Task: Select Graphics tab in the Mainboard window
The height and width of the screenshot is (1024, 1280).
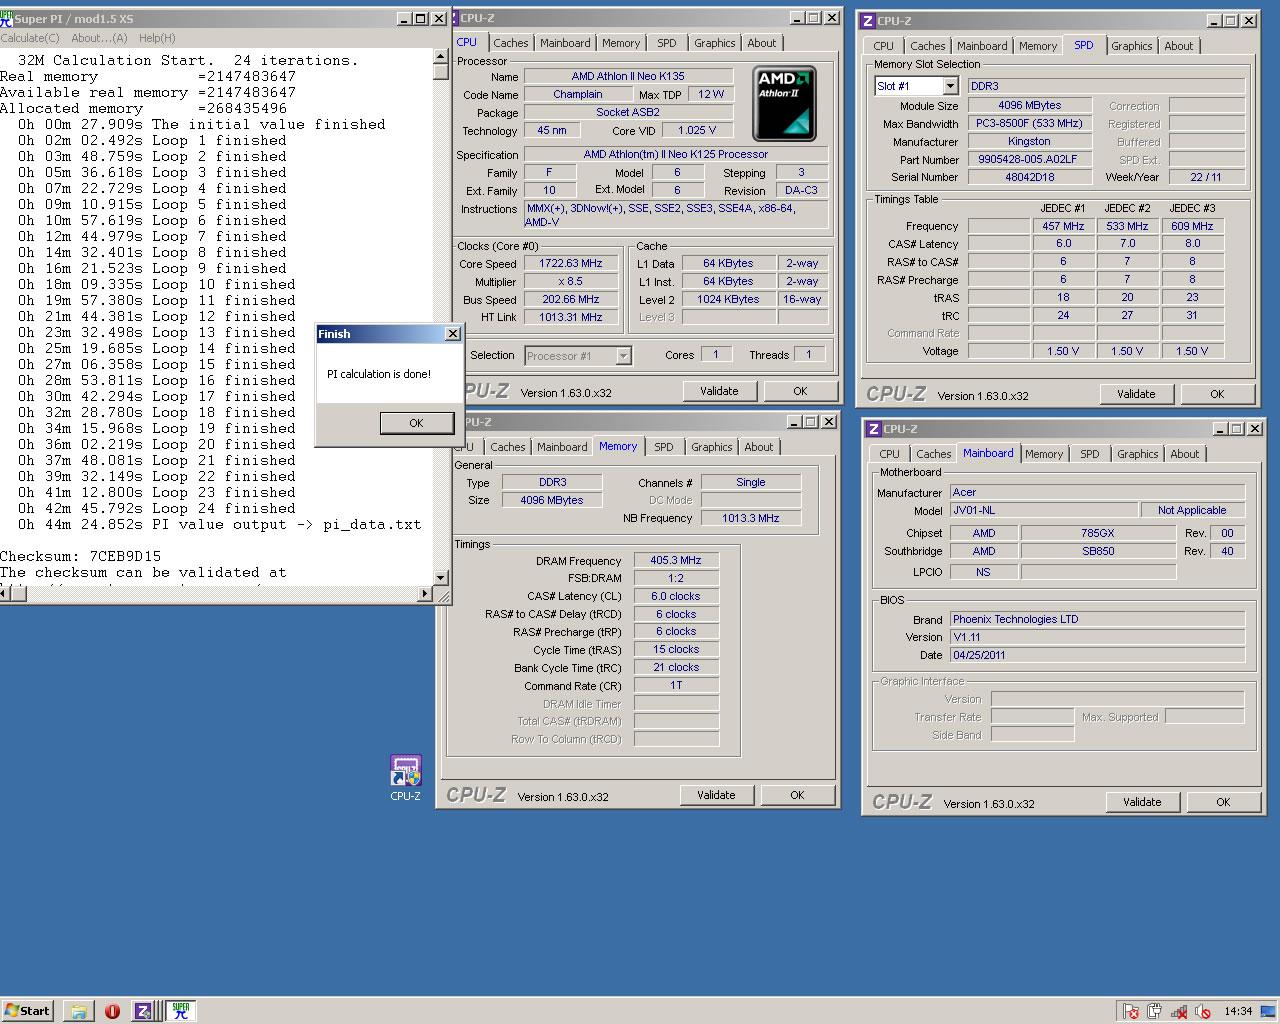Action: (x=1137, y=454)
